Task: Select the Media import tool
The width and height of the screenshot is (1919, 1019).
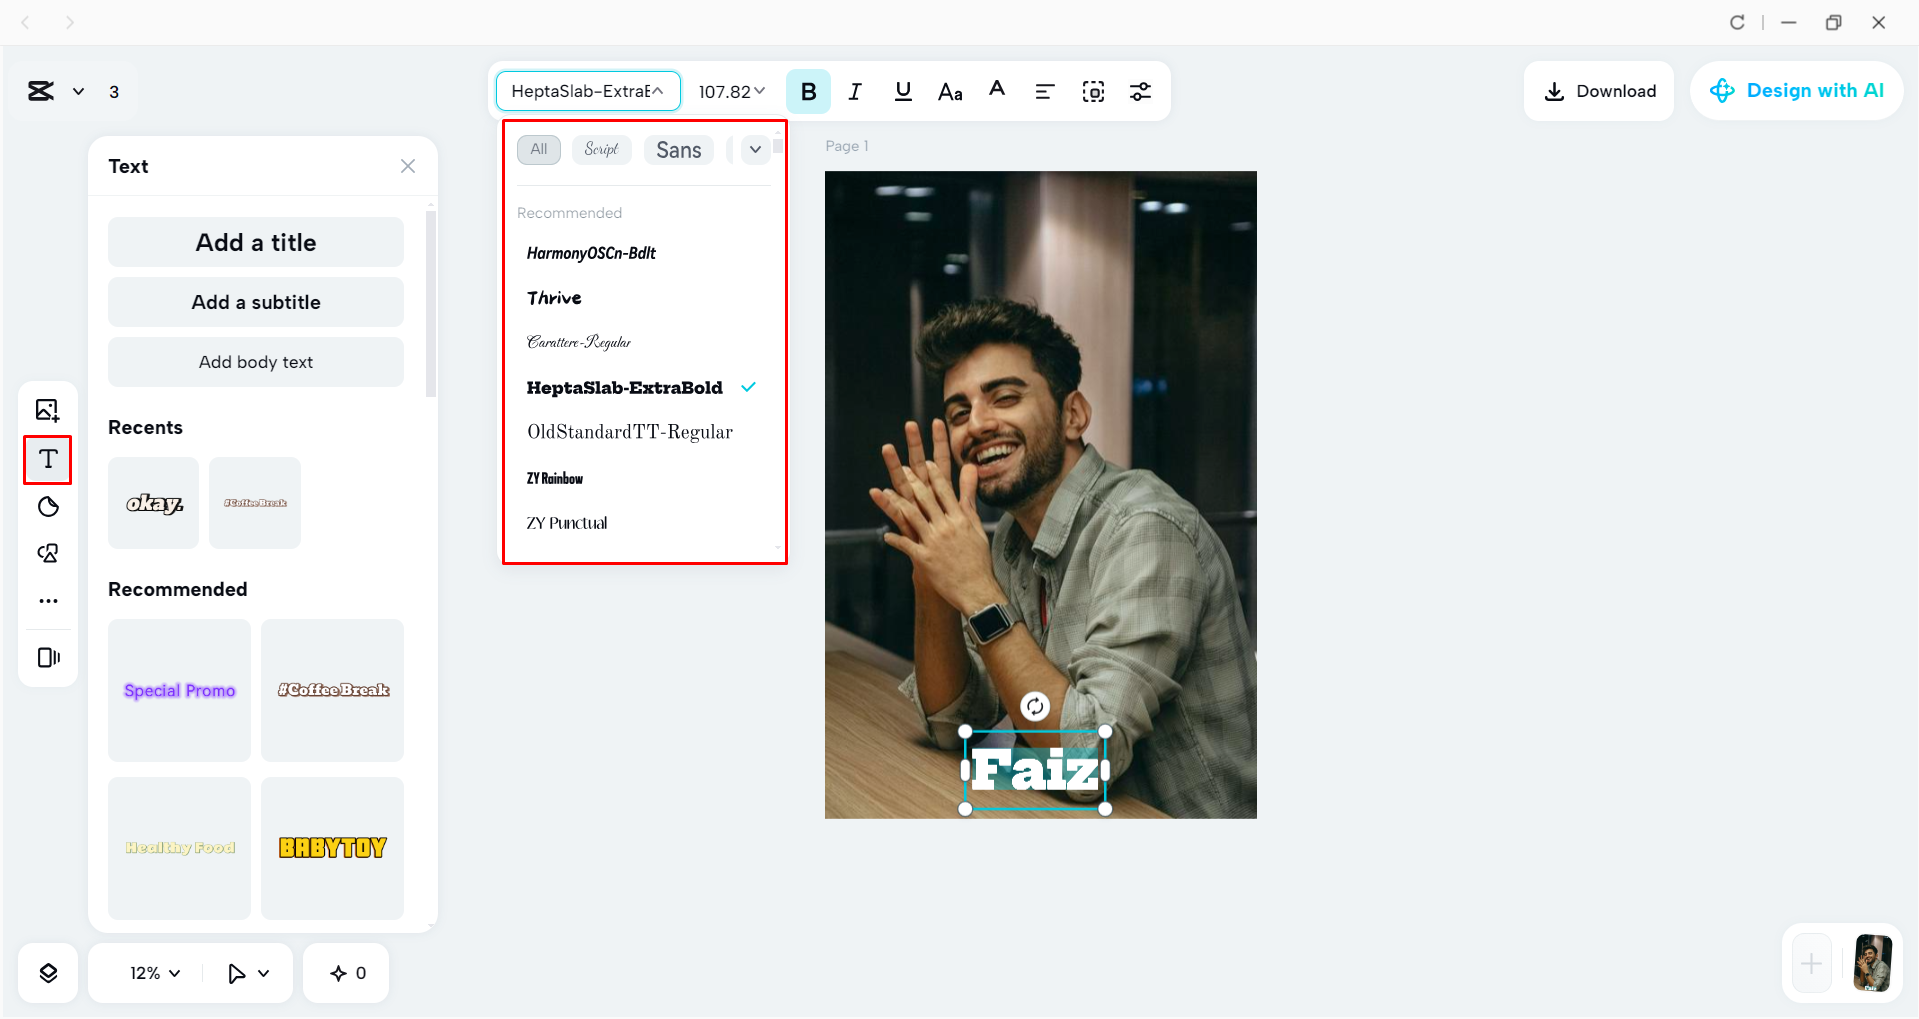Action: pos(47,410)
